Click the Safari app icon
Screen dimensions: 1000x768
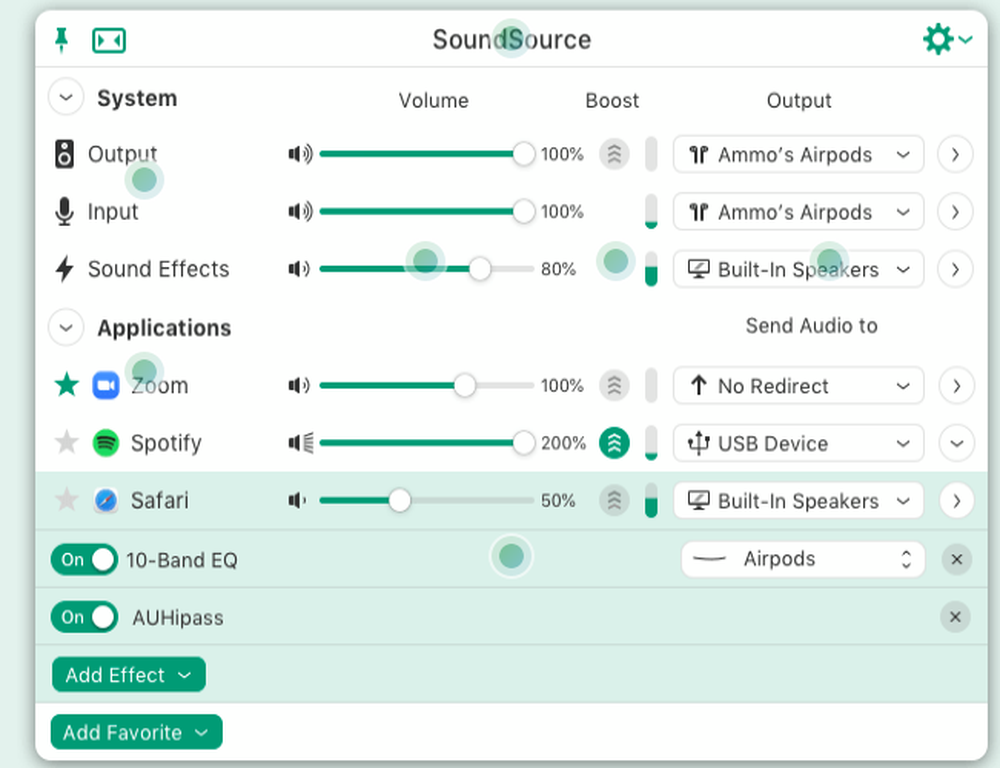(106, 500)
